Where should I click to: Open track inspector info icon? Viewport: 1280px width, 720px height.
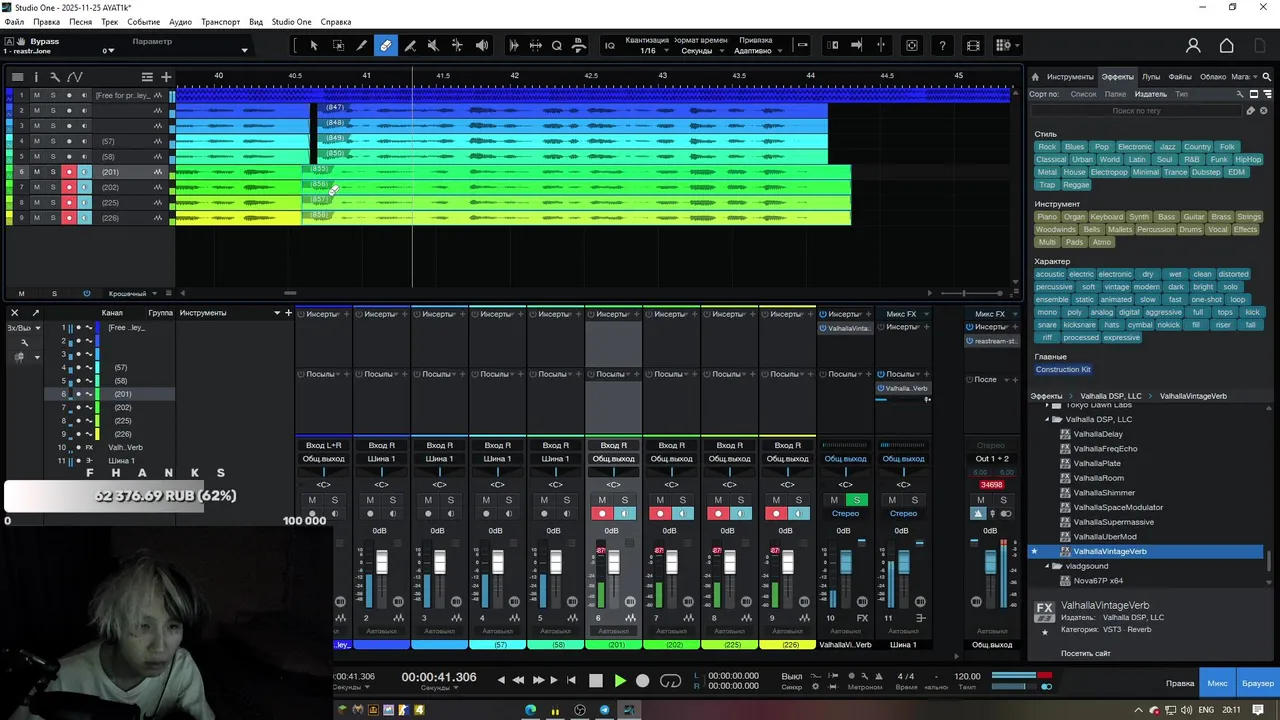click(36, 77)
